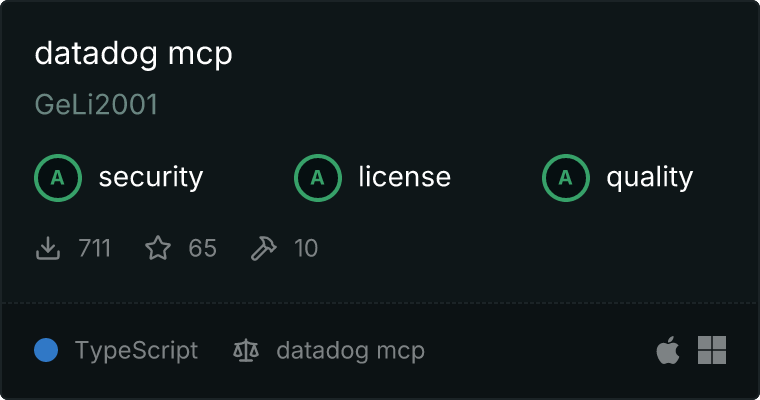Screen dimensions: 760x400
Task: Click the 711 downloads count
Action: tap(95, 248)
